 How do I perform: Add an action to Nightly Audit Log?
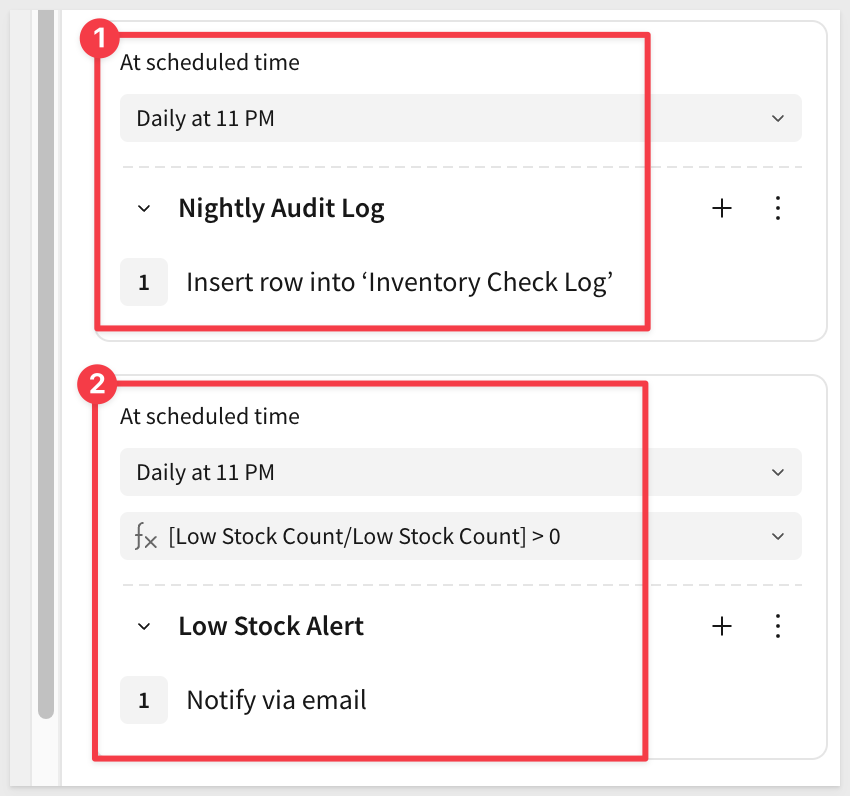tap(721, 208)
